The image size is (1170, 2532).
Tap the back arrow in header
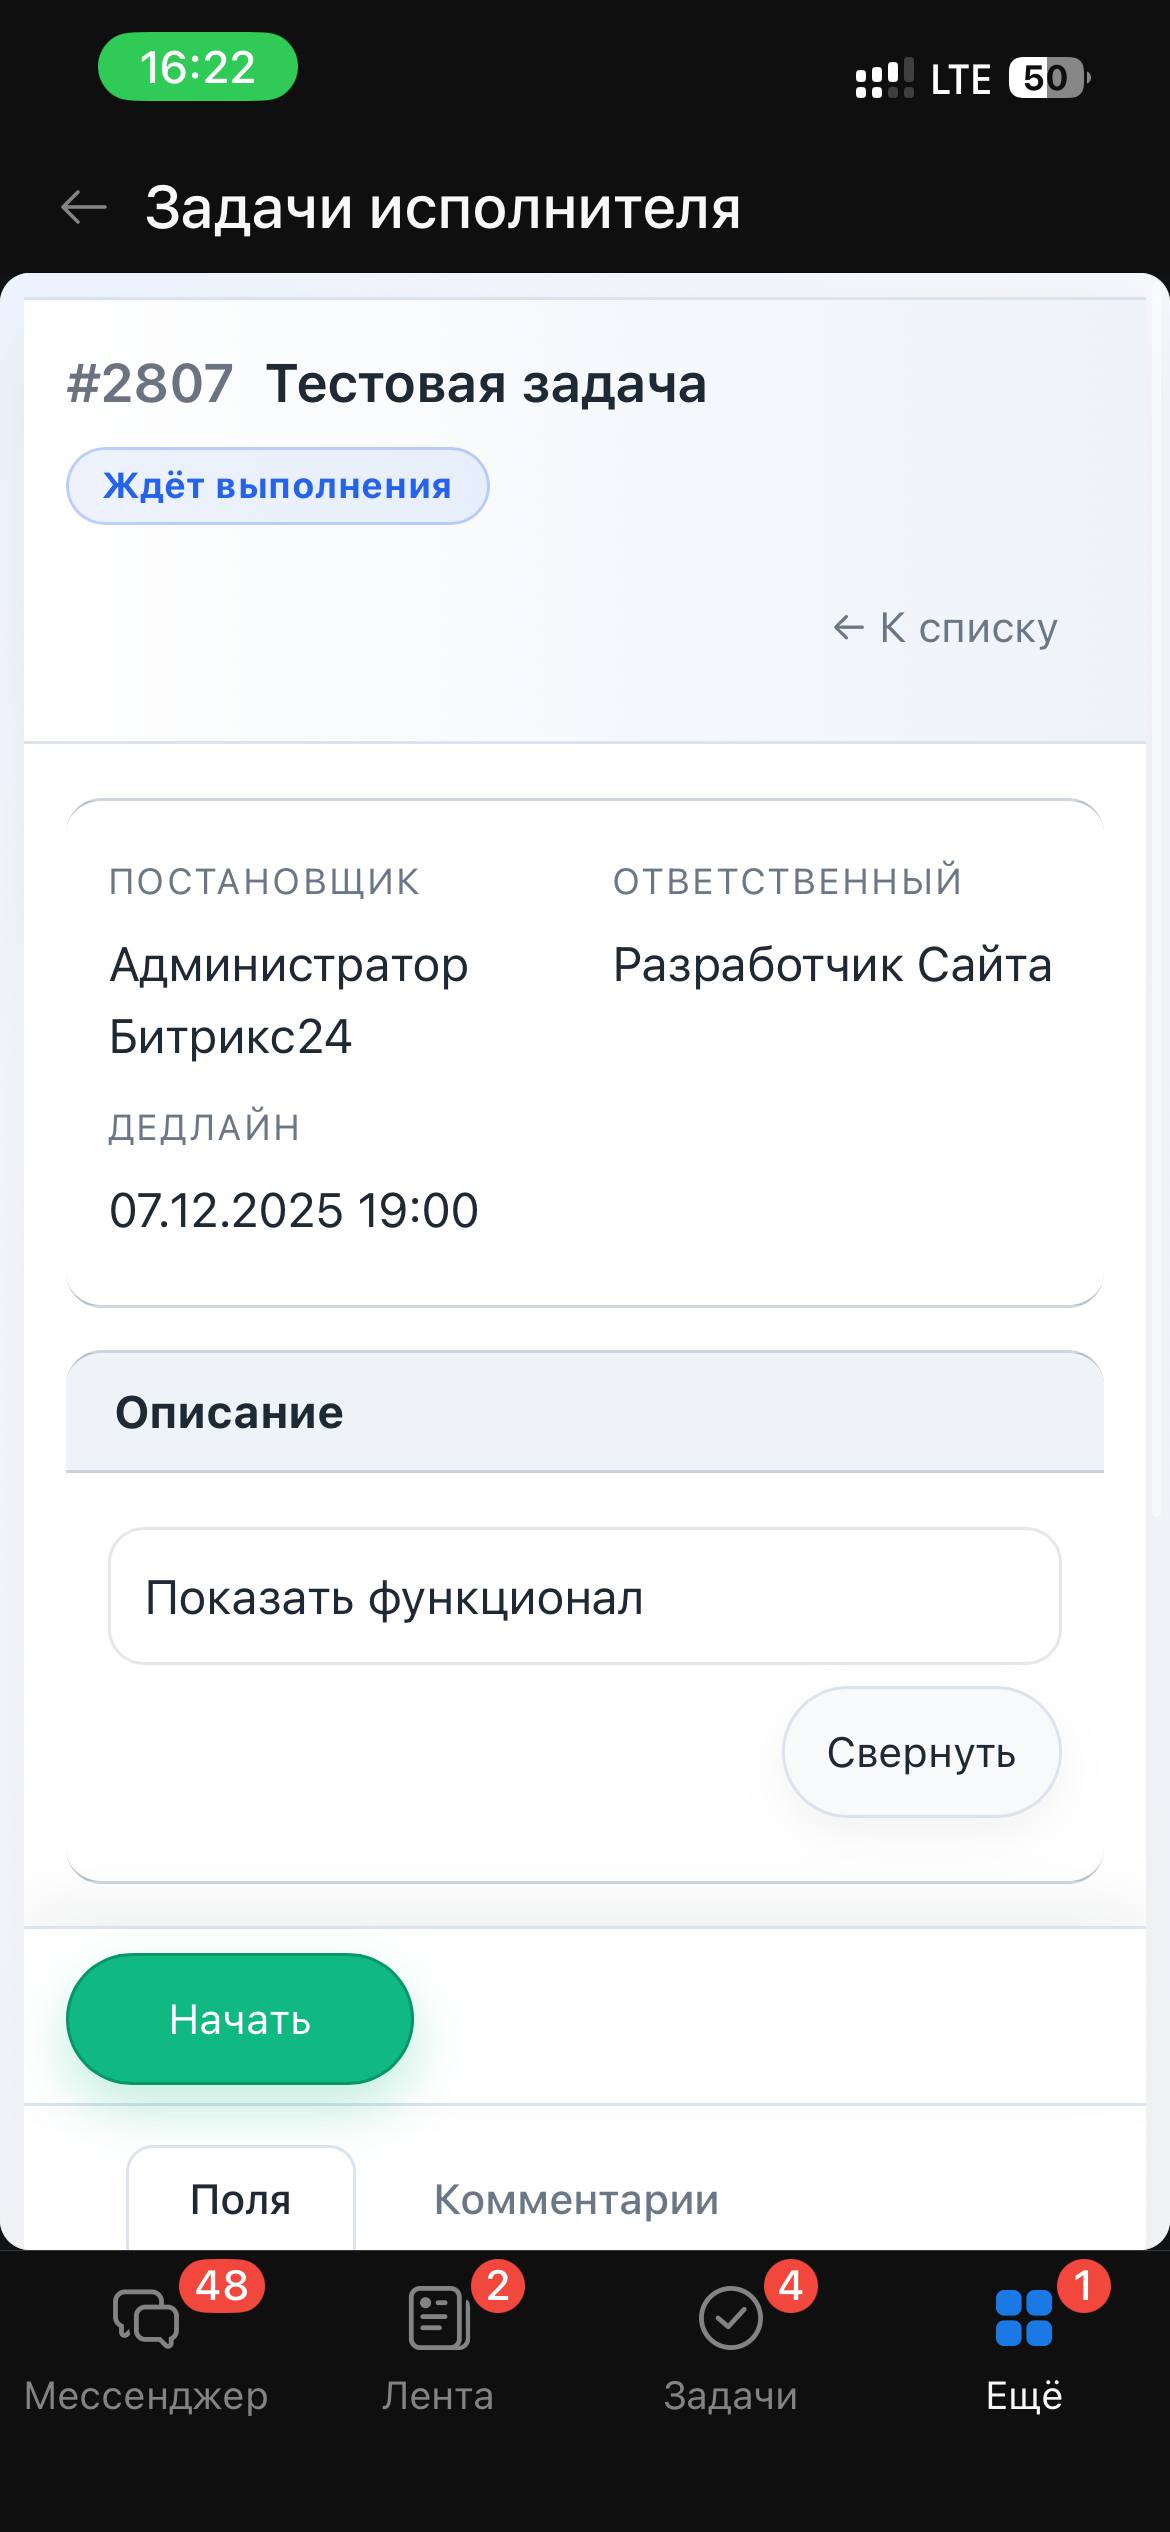pyautogui.click(x=84, y=208)
